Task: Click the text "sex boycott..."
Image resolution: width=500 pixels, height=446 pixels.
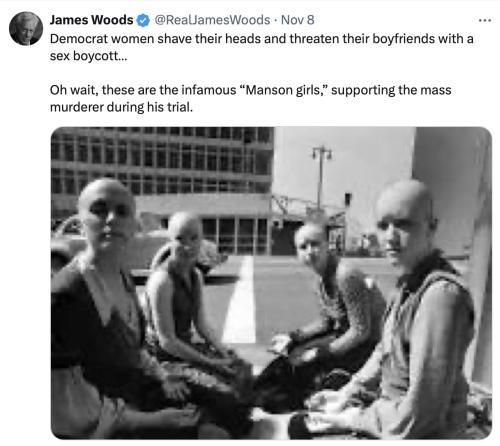Action: coord(89,56)
